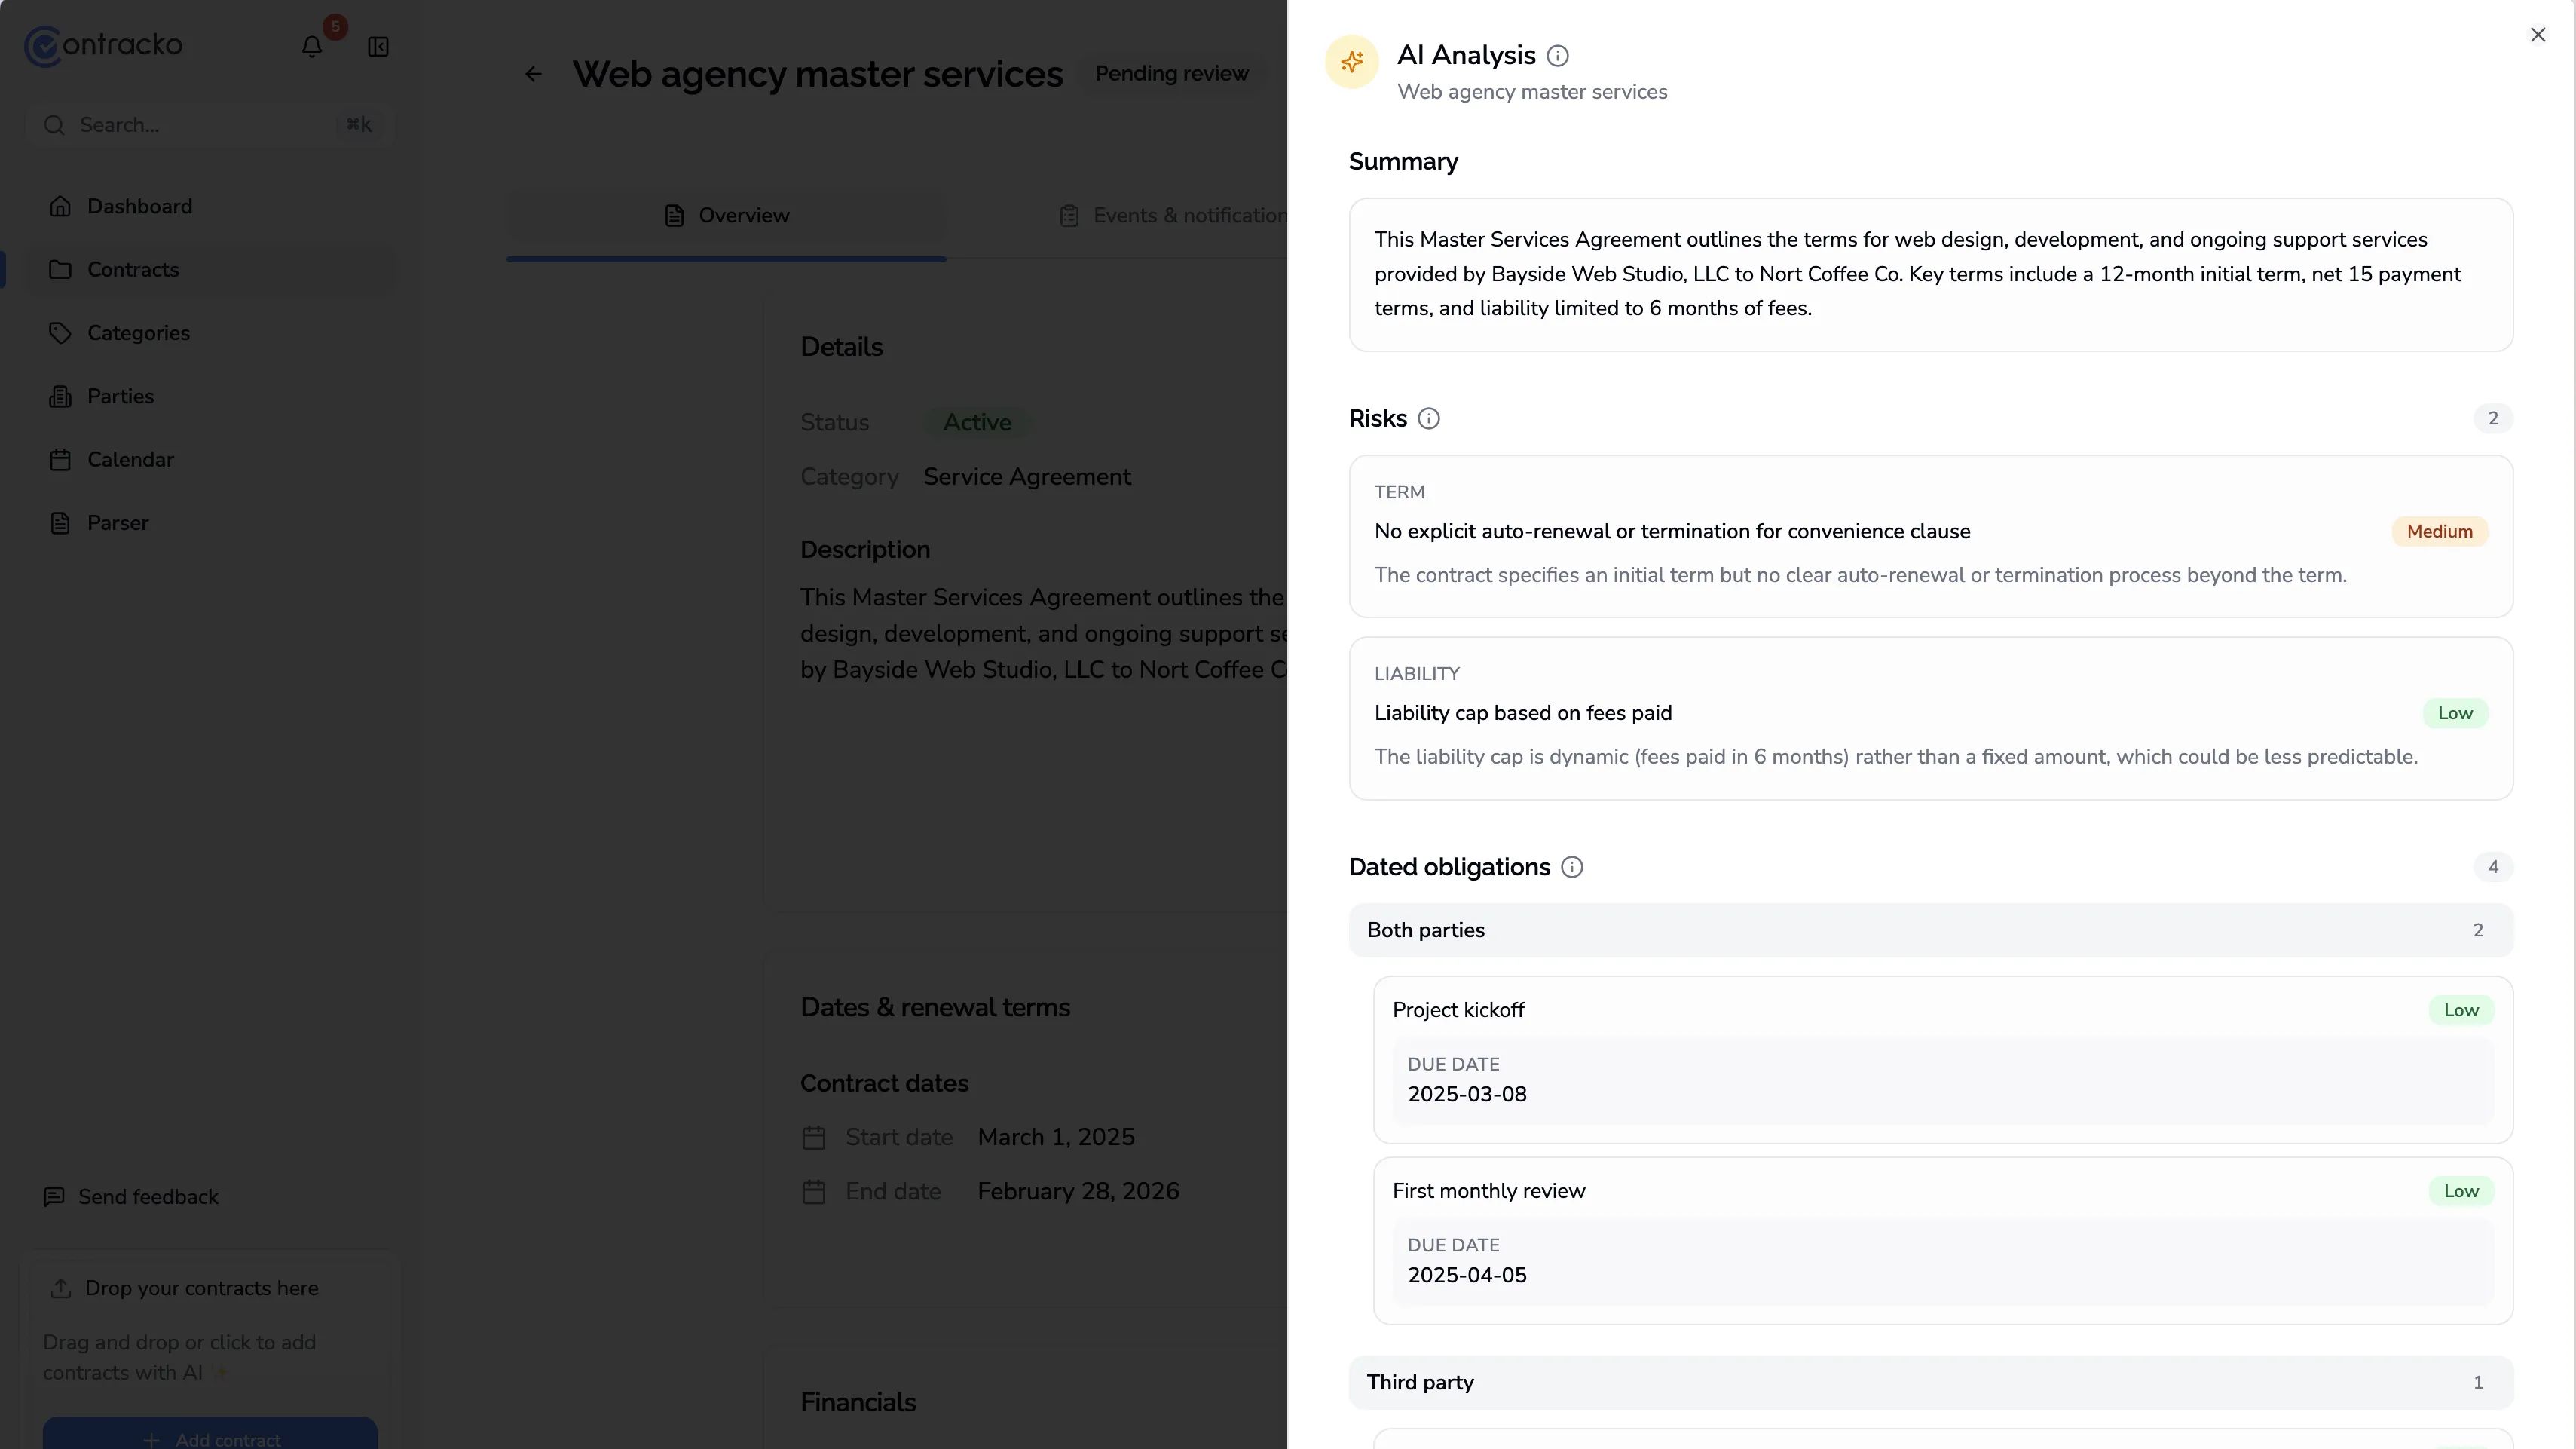The width and height of the screenshot is (2576, 1449).
Task: Click the Risks section heading
Action: pyautogui.click(x=1377, y=419)
